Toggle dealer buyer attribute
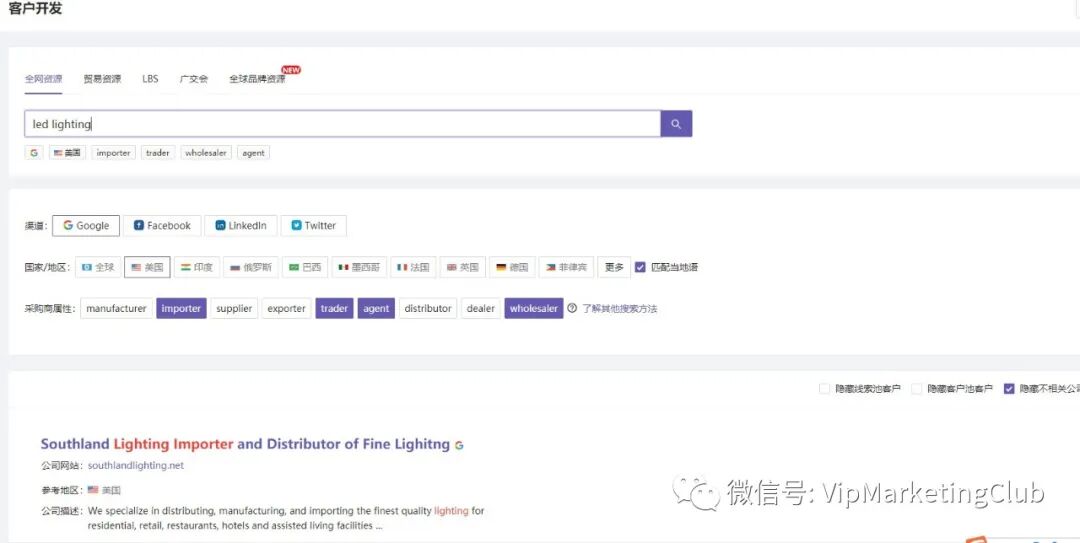The width and height of the screenshot is (1080, 543). point(481,309)
